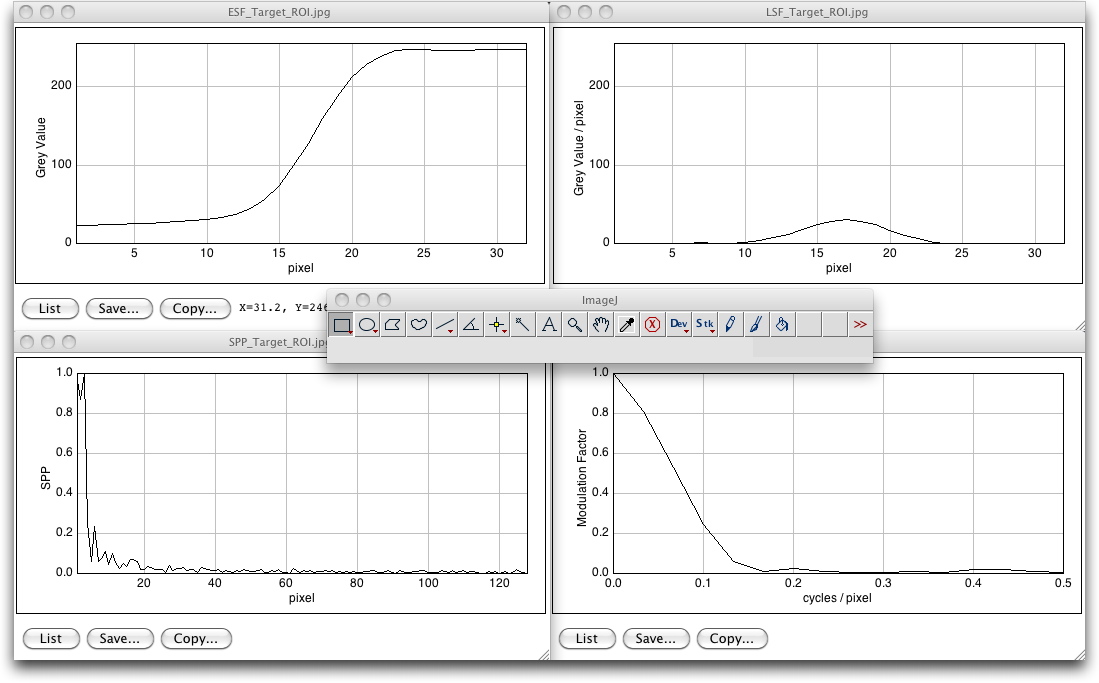Click the SPP_Target_ROI.jpg window title
The width and height of the screenshot is (1099, 683).
pyautogui.click(x=278, y=342)
